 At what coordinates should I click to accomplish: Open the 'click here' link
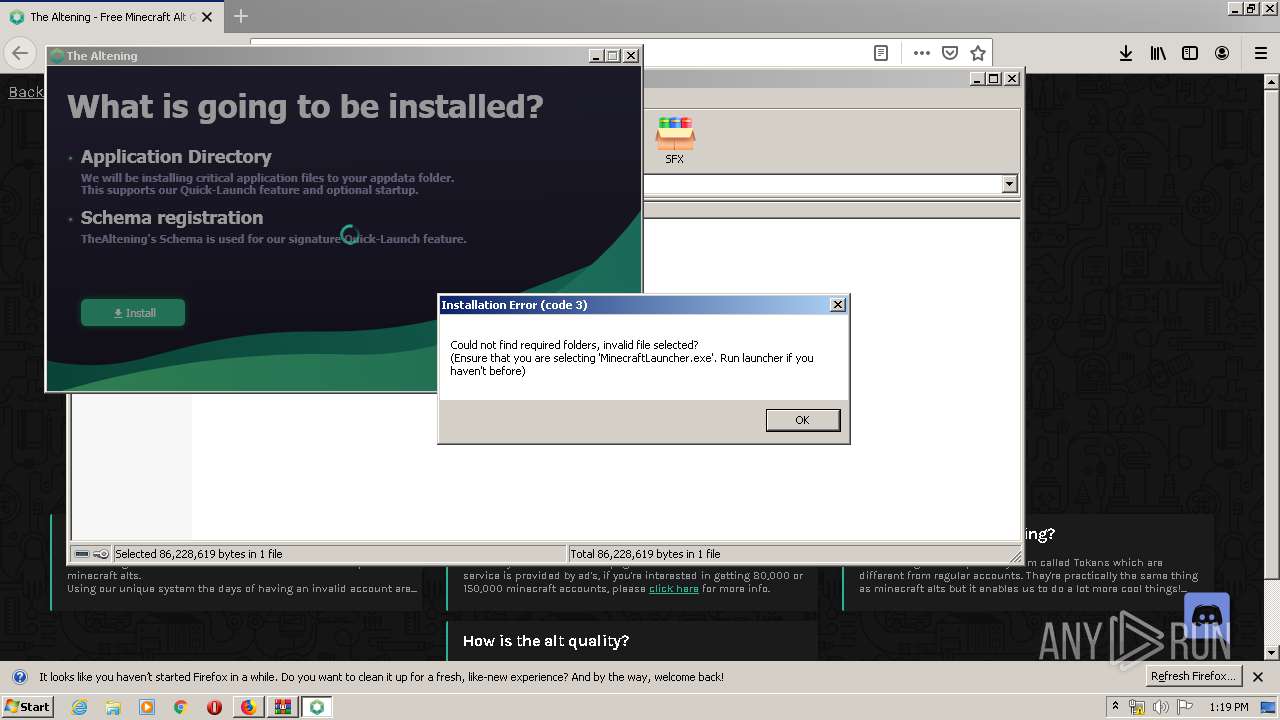coord(674,589)
